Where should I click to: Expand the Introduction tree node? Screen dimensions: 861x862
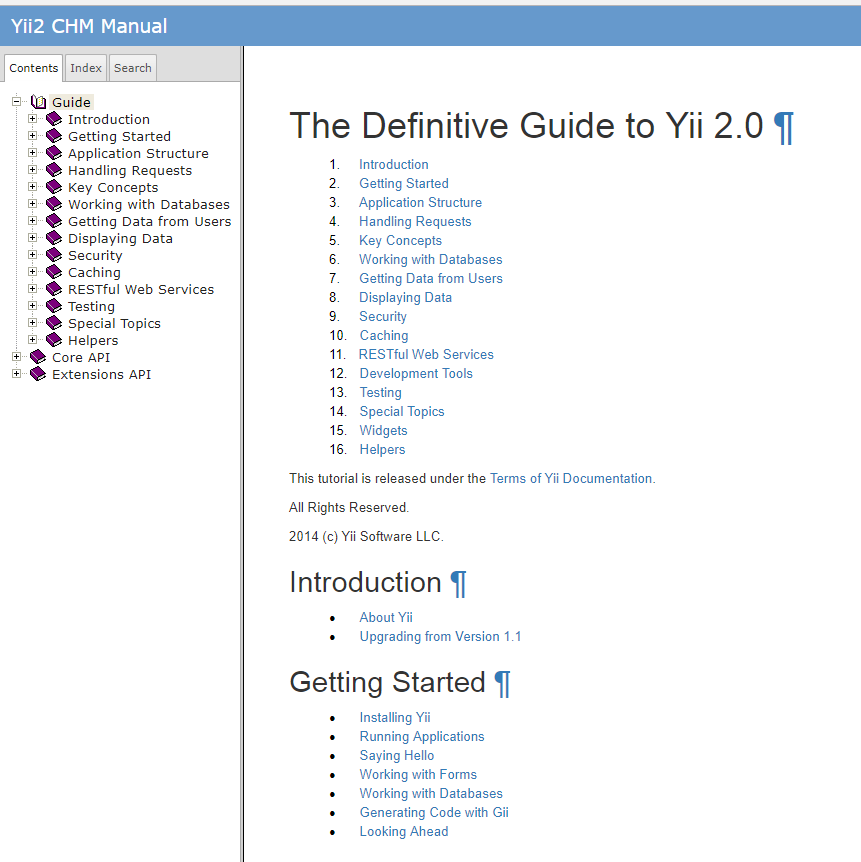[x=32, y=118]
